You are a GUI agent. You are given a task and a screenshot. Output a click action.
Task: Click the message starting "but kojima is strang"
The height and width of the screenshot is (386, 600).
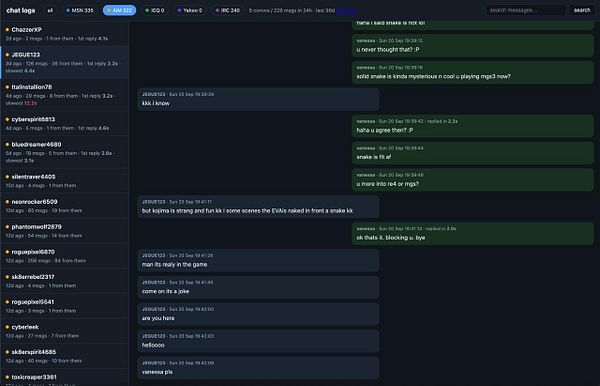coord(258,207)
